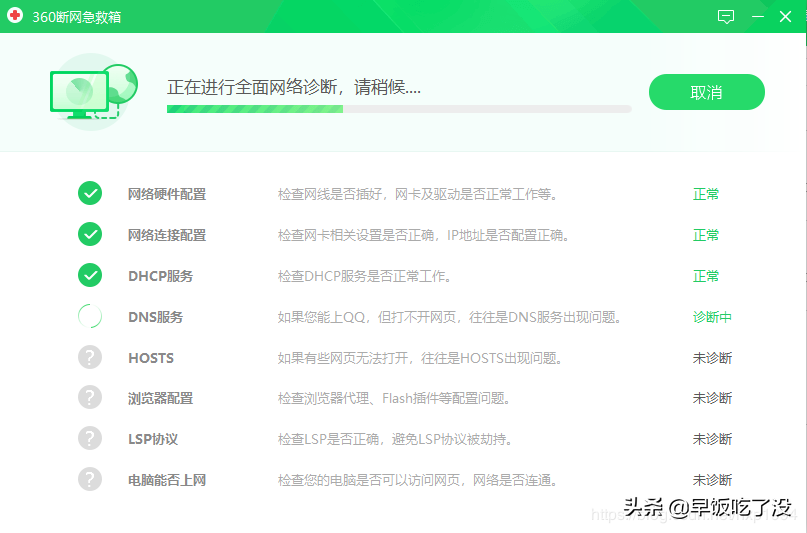Select the LSP协议 item label
Viewport: 807px width, 533px height.
point(153,439)
